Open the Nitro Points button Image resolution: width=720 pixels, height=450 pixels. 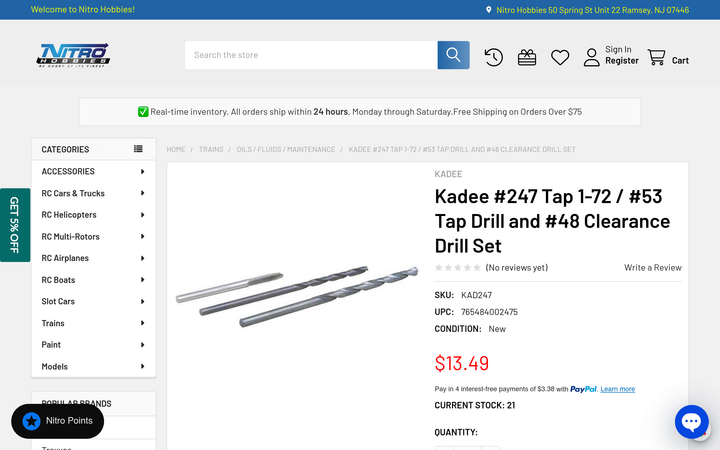(57, 421)
